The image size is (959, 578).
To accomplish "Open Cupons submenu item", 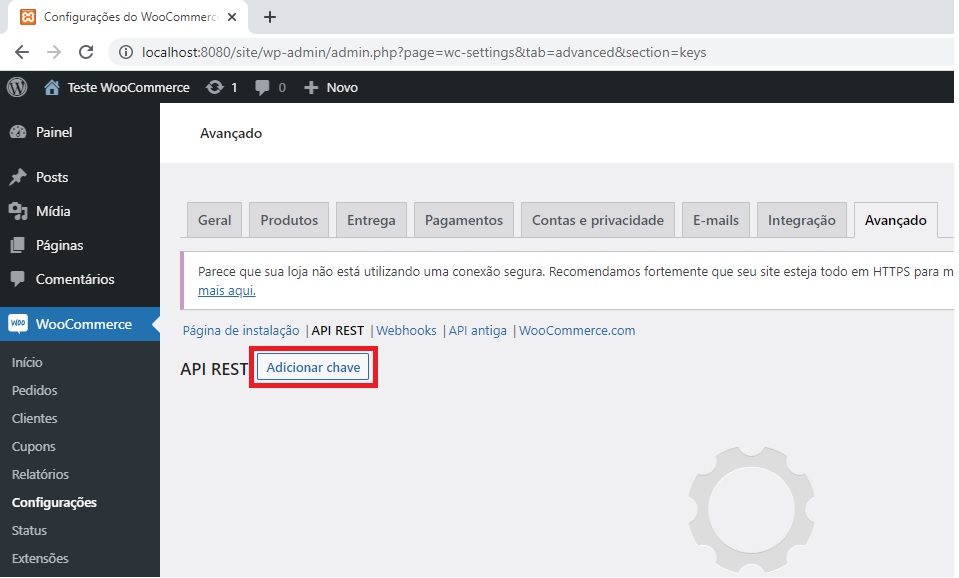I will pos(34,446).
